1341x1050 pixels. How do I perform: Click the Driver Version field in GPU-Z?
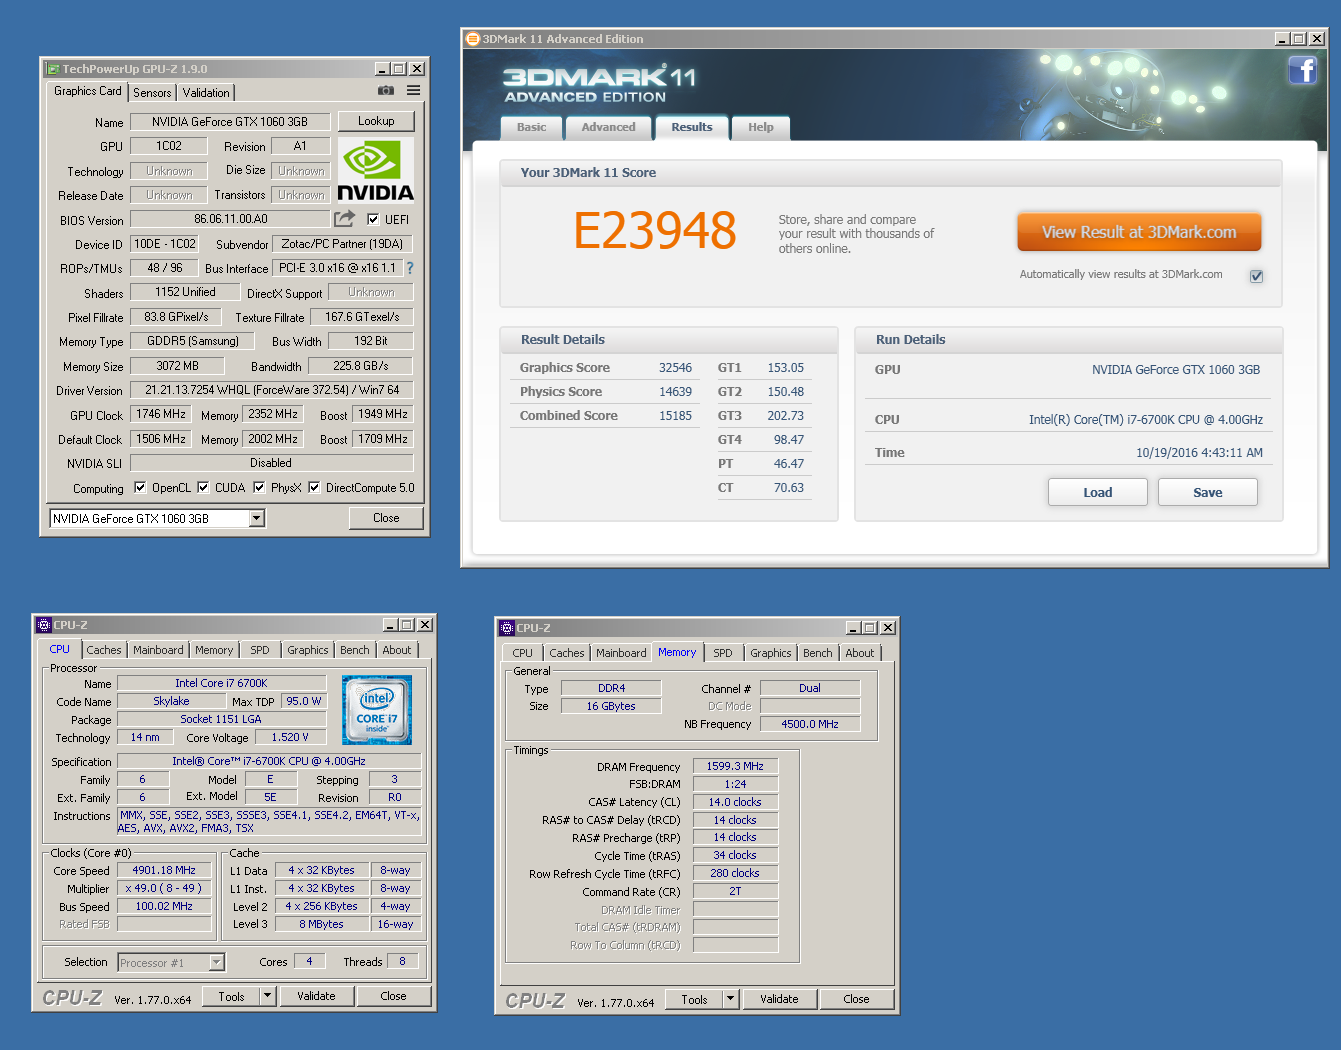point(272,390)
